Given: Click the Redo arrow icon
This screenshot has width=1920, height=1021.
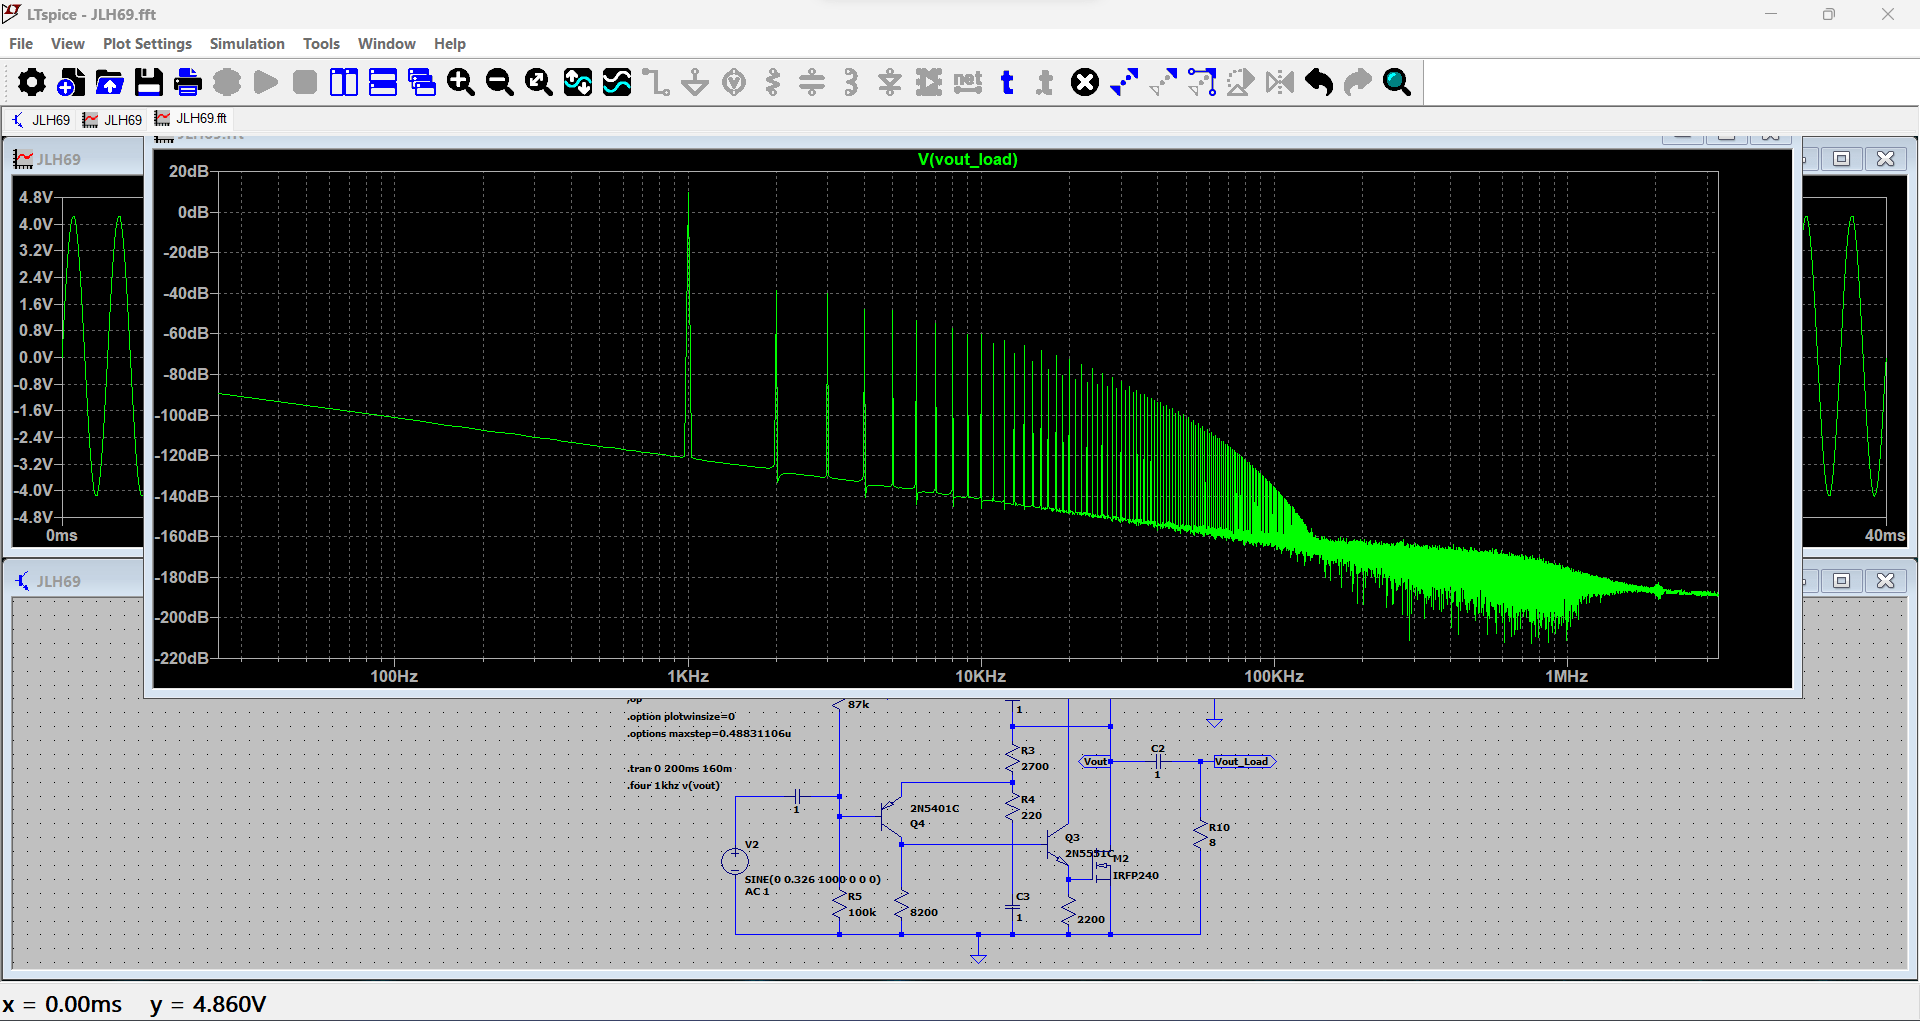Looking at the screenshot, I should point(1358,82).
